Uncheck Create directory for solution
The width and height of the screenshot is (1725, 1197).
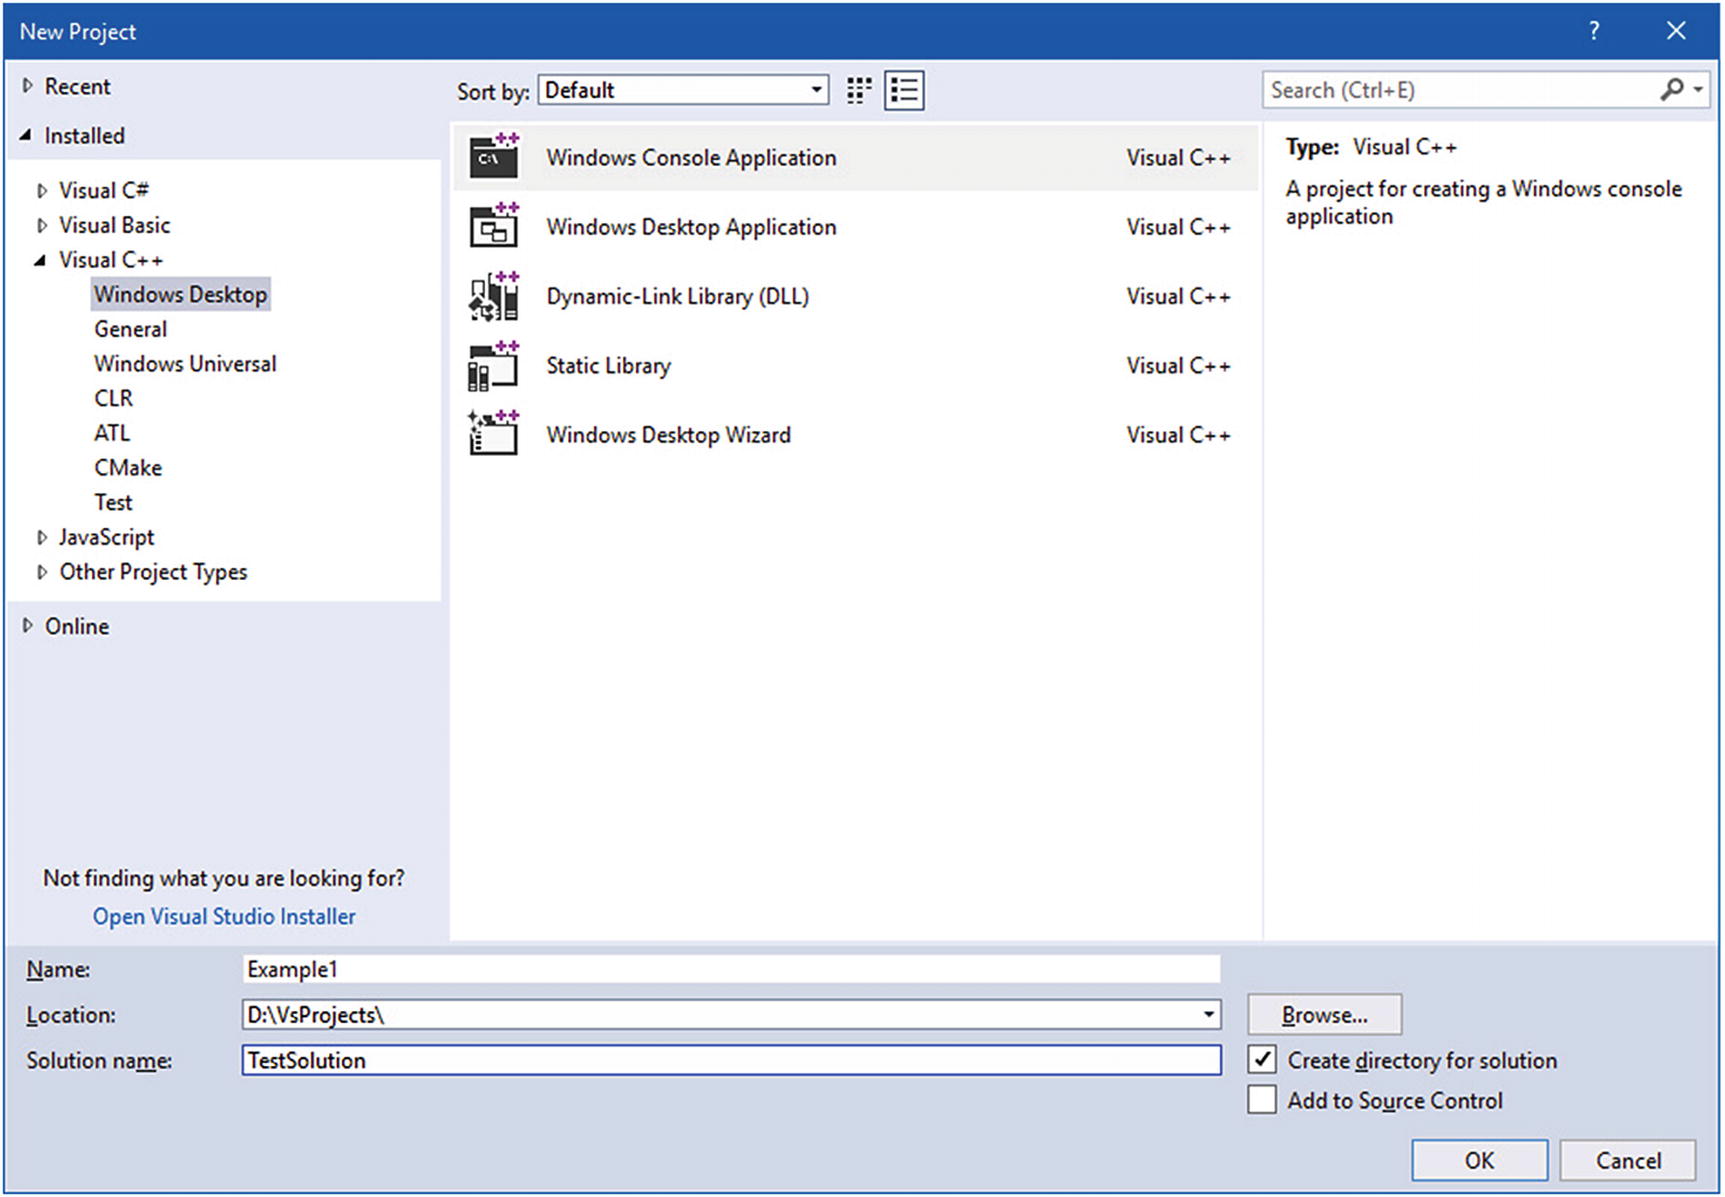(1263, 1060)
